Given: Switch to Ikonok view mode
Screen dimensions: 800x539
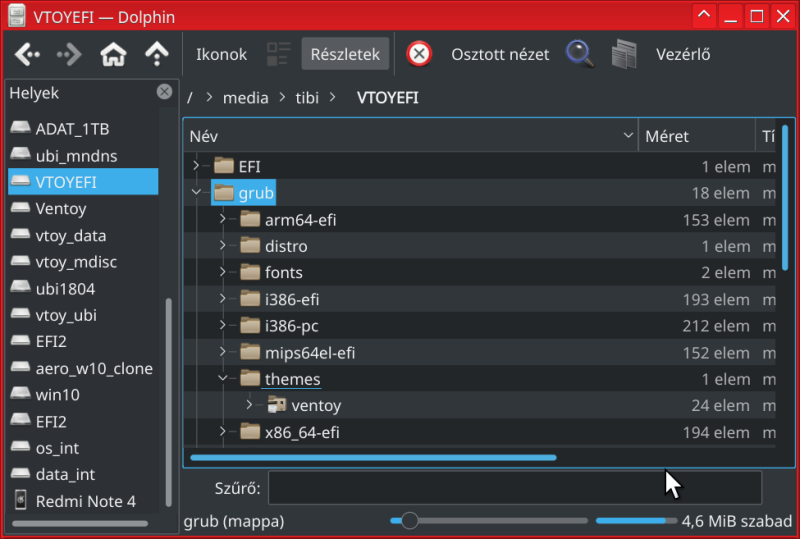Looking at the screenshot, I should [x=221, y=54].
